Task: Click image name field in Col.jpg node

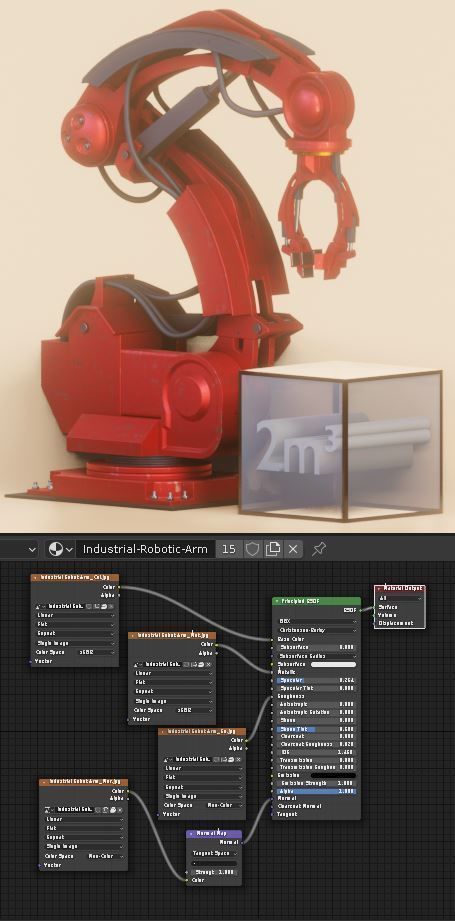Action: (x=66, y=606)
